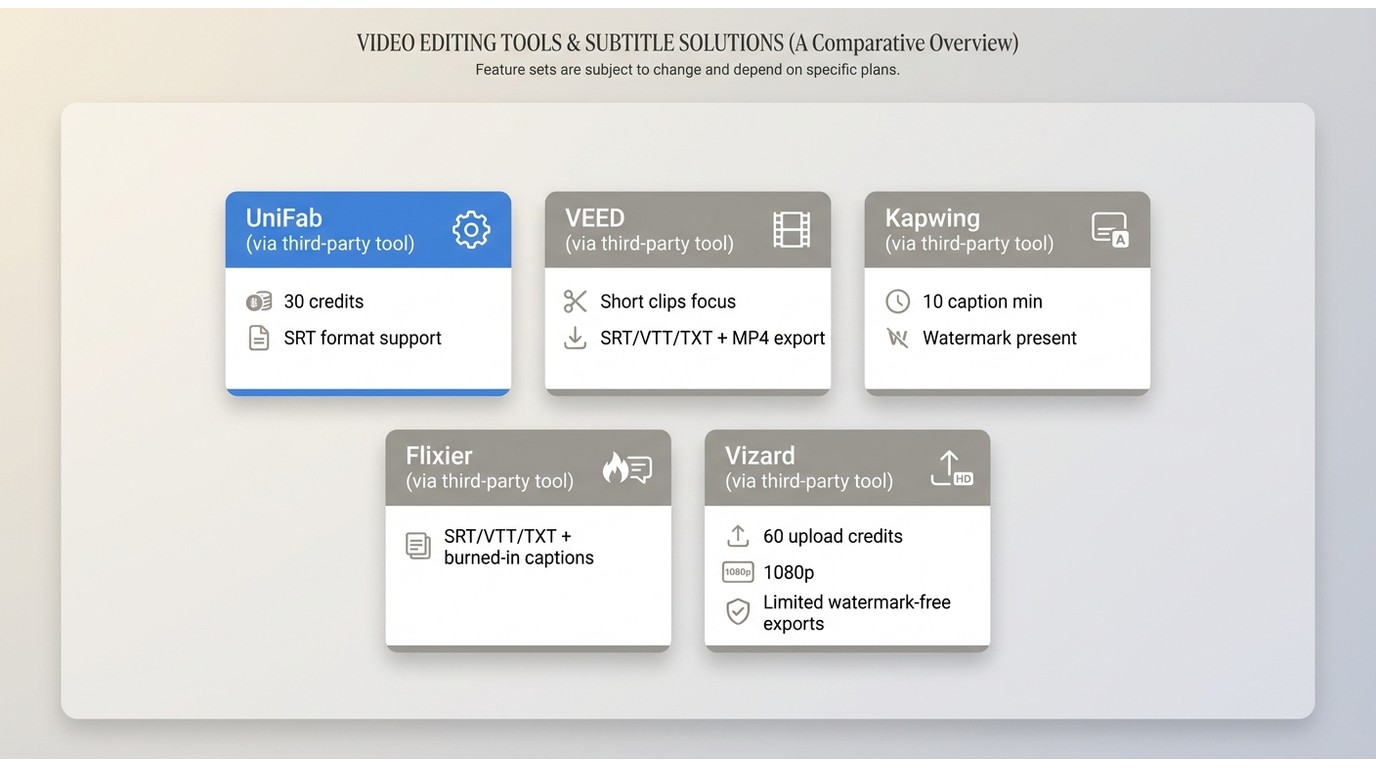
Task: Click '(via third-party tool)' under VEED
Action: [x=650, y=244]
